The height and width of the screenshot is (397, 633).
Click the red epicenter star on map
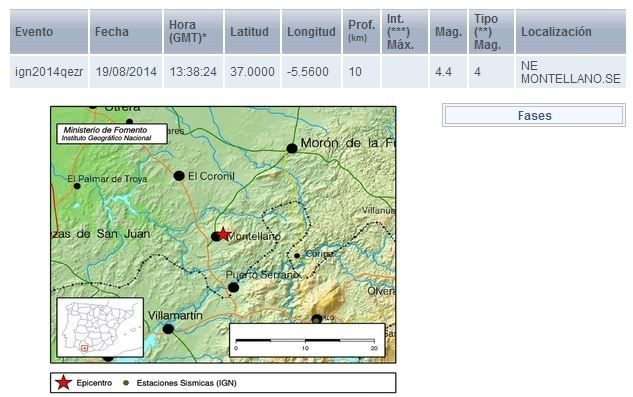[x=223, y=234]
